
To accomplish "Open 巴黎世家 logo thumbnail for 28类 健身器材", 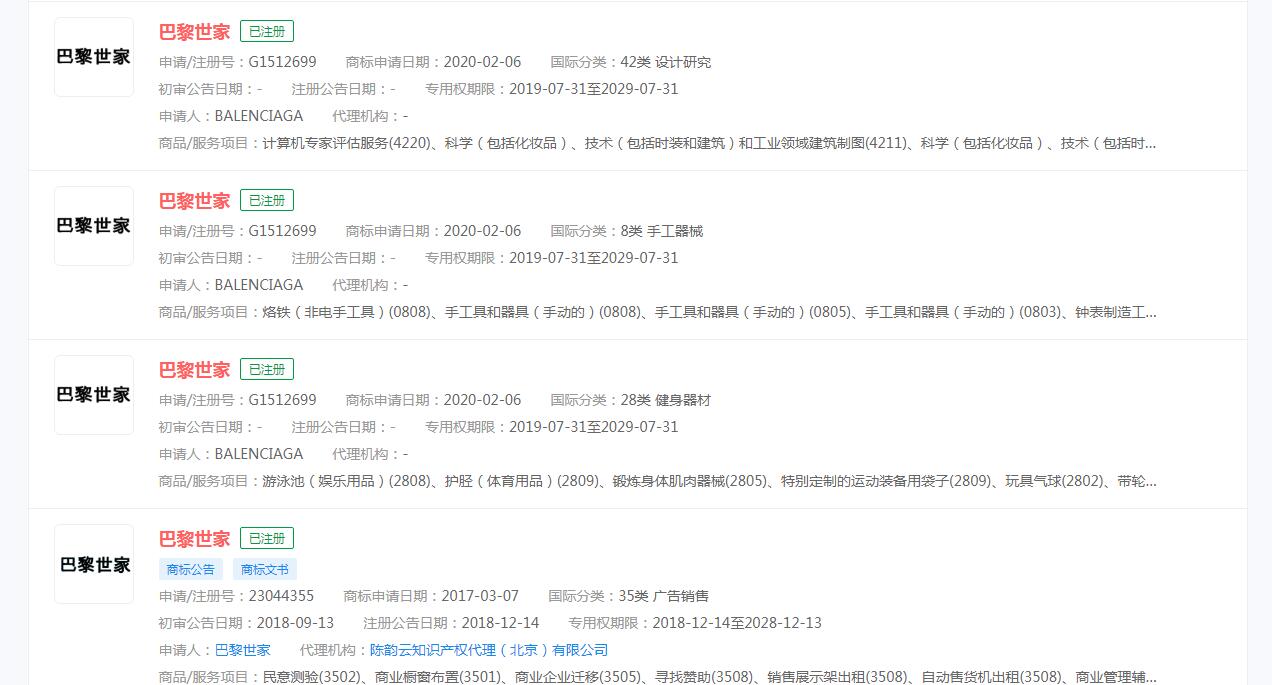I will click(x=94, y=395).
